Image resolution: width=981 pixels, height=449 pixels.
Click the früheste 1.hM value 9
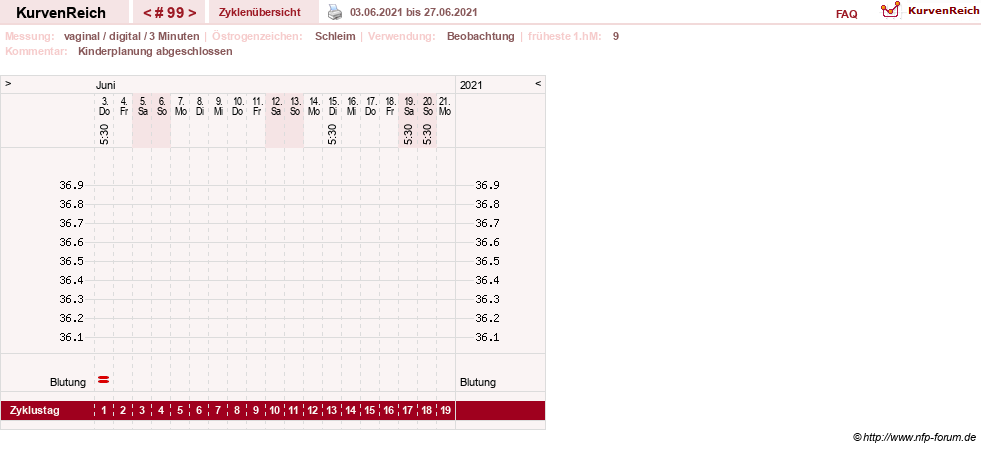point(616,36)
